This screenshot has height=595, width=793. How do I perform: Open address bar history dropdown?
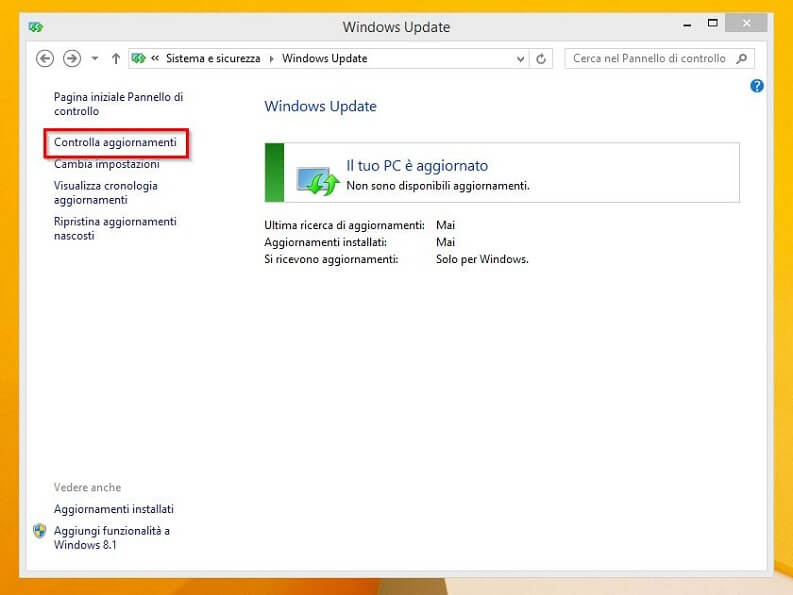520,59
